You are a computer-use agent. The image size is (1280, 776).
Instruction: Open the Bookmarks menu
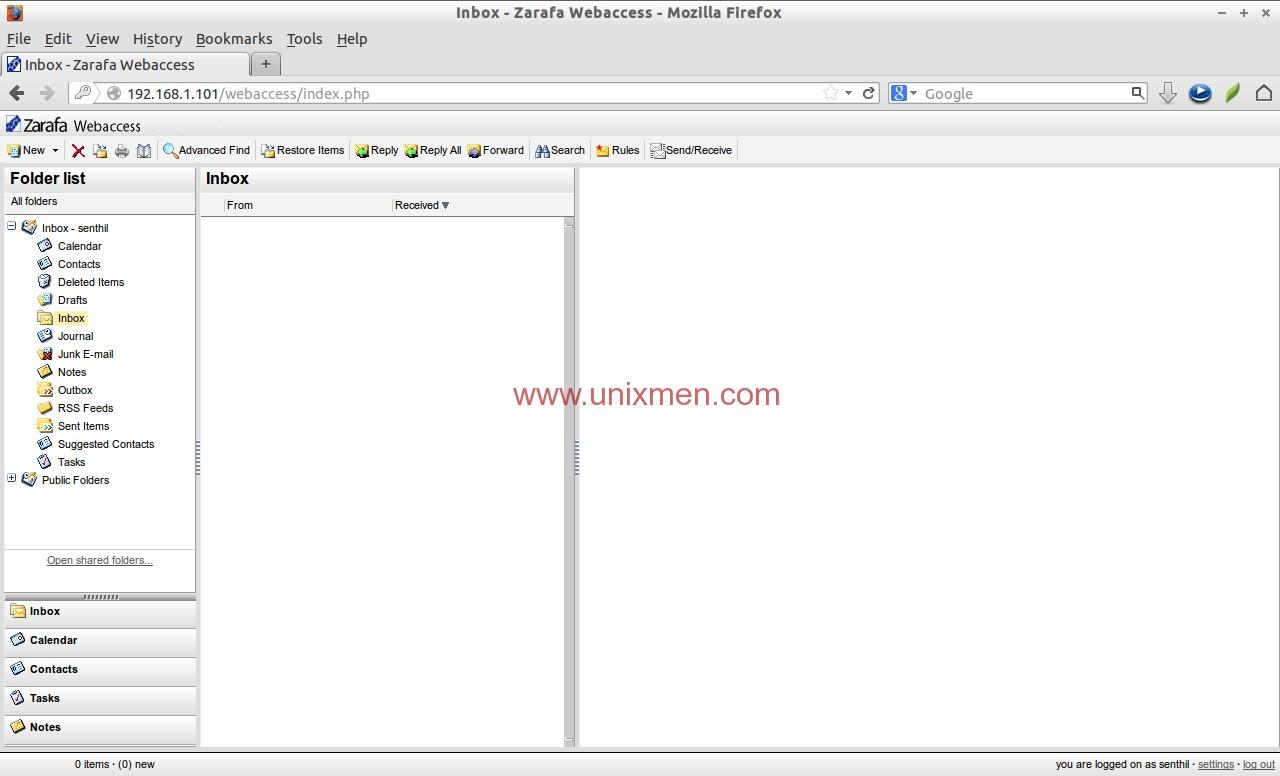click(234, 39)
